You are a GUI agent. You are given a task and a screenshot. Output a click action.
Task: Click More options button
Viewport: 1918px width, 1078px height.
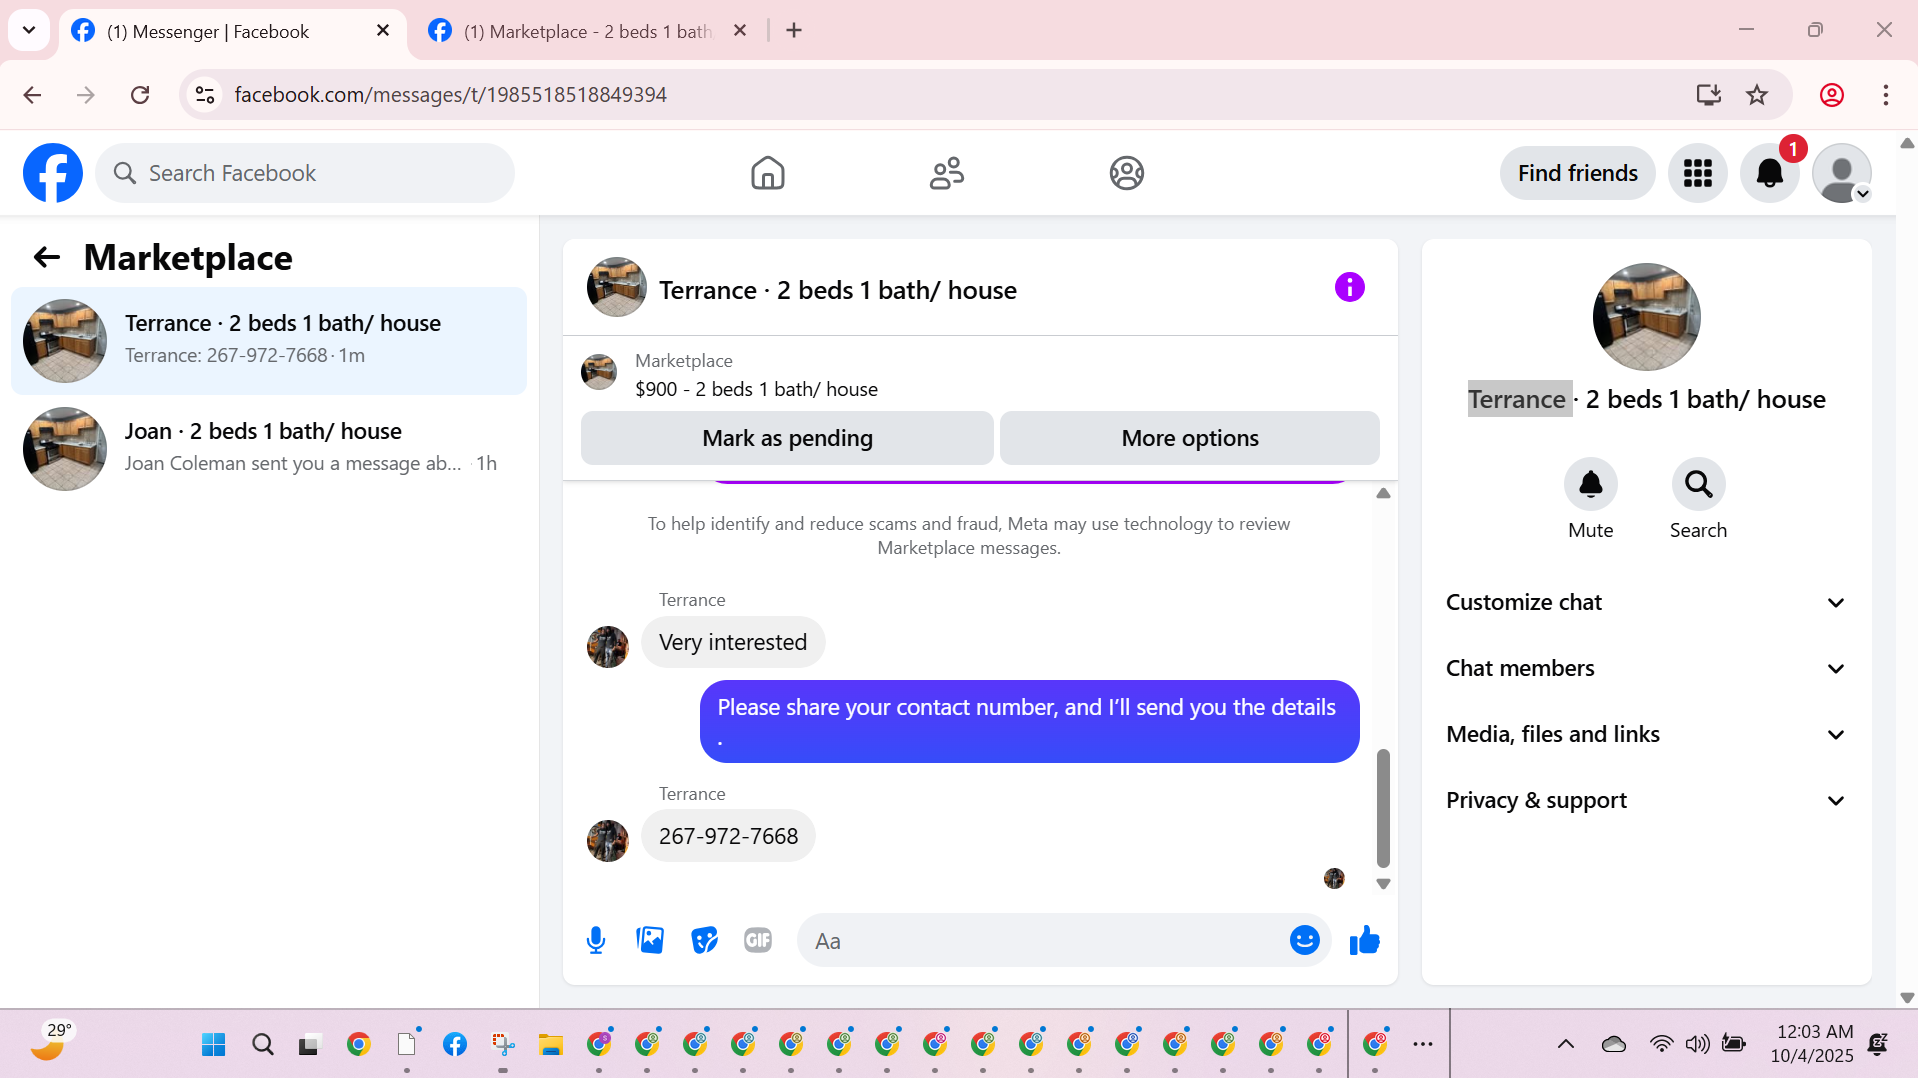click(1189, 438)
